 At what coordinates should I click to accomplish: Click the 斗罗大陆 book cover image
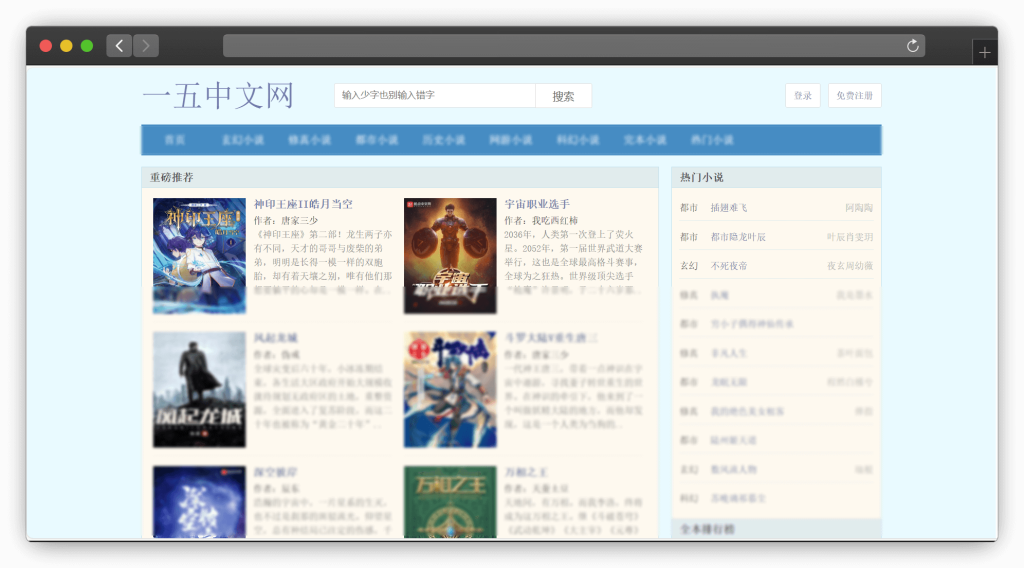450,390
